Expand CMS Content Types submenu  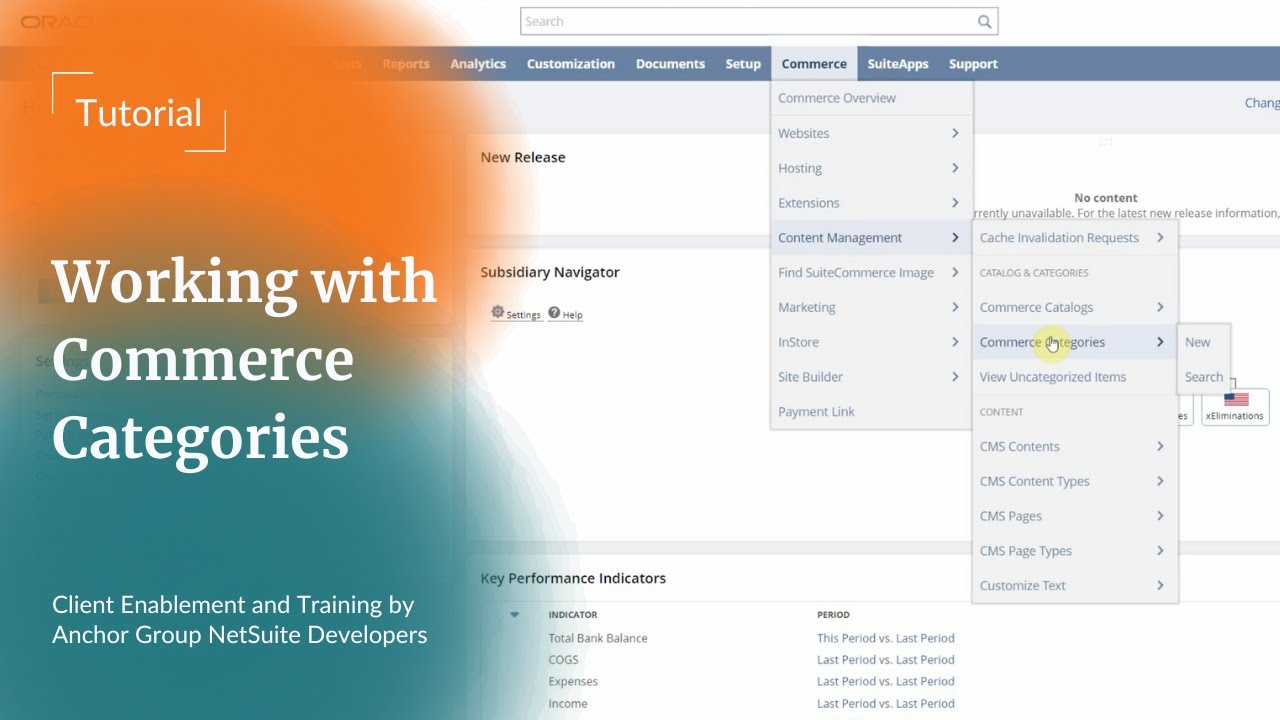[1075, 481]
